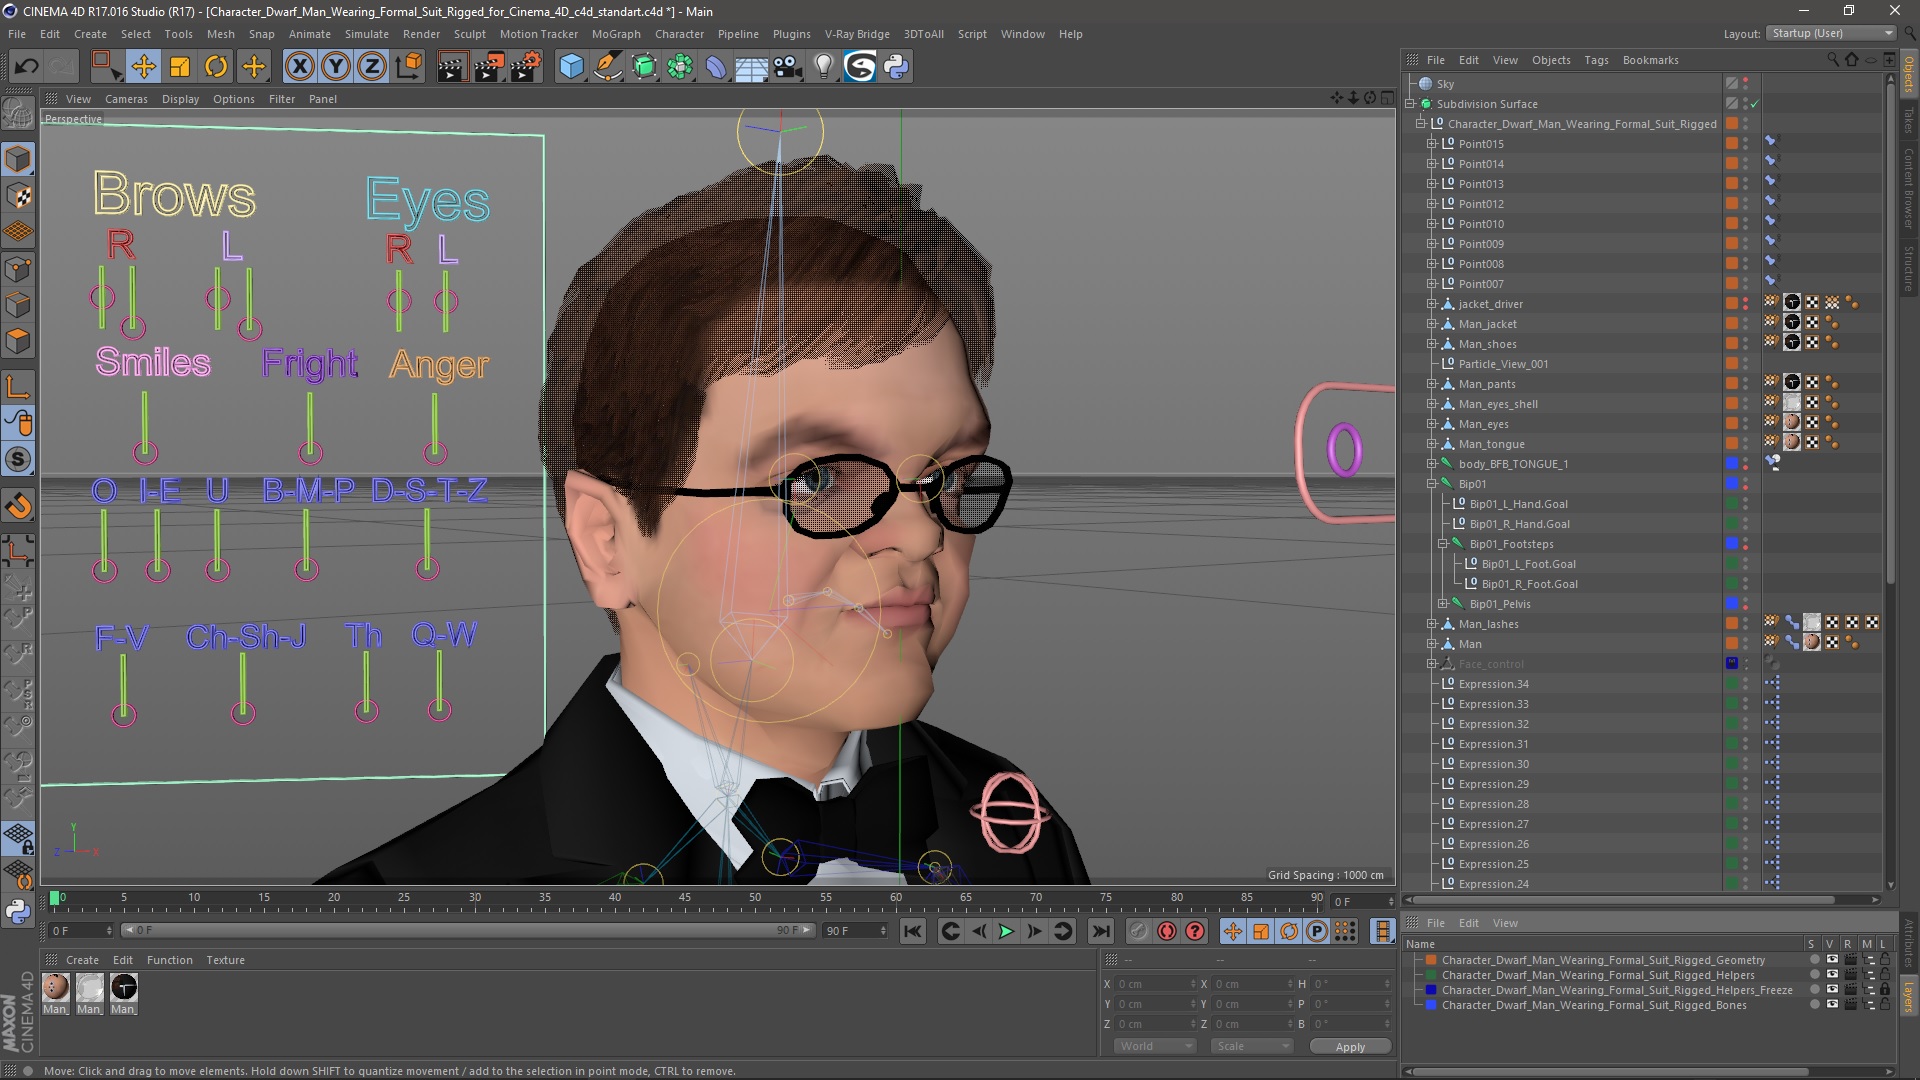Toggle visibility dots of Sky object
This screenshot has height=1080, width=1920.
(x=1746, y=84)
